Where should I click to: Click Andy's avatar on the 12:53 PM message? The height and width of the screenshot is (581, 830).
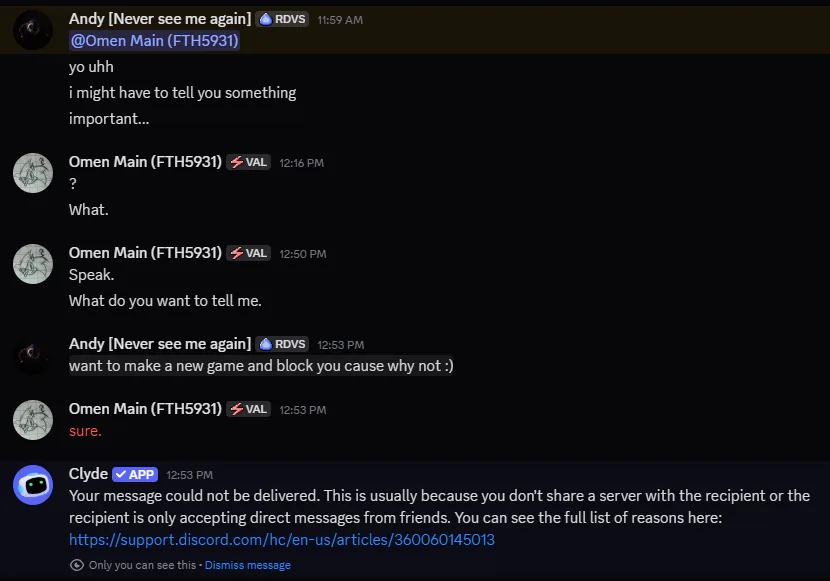(33, 354)
